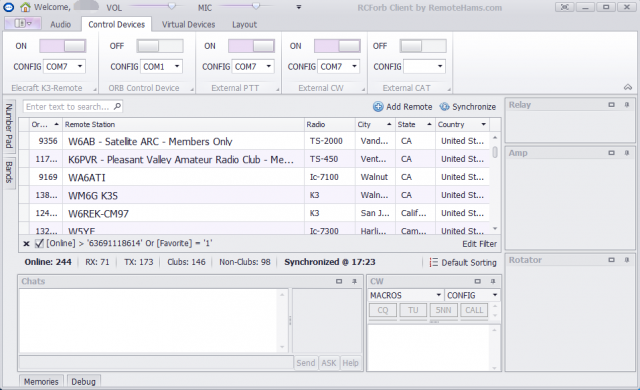Click Synchronize button
Screen dimensions: 640x390
click(468, 107)
